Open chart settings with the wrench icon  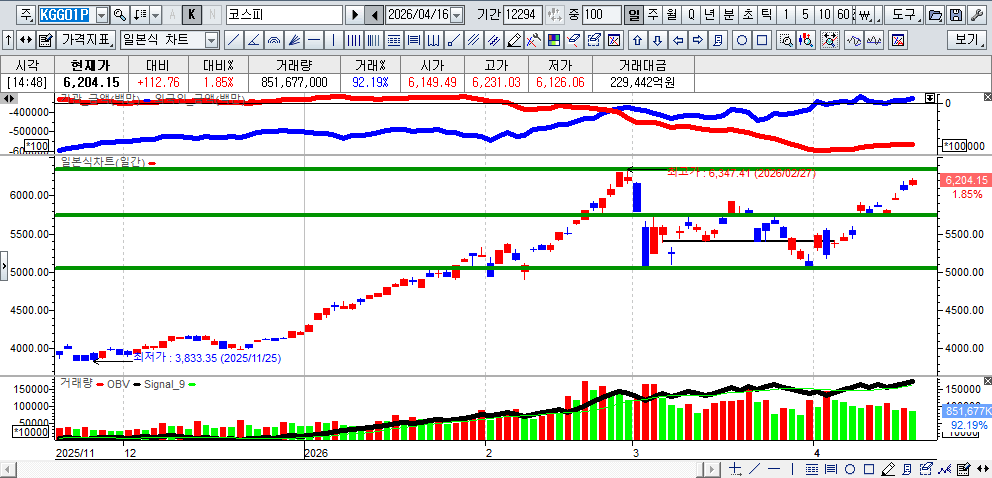pos(975,15)
